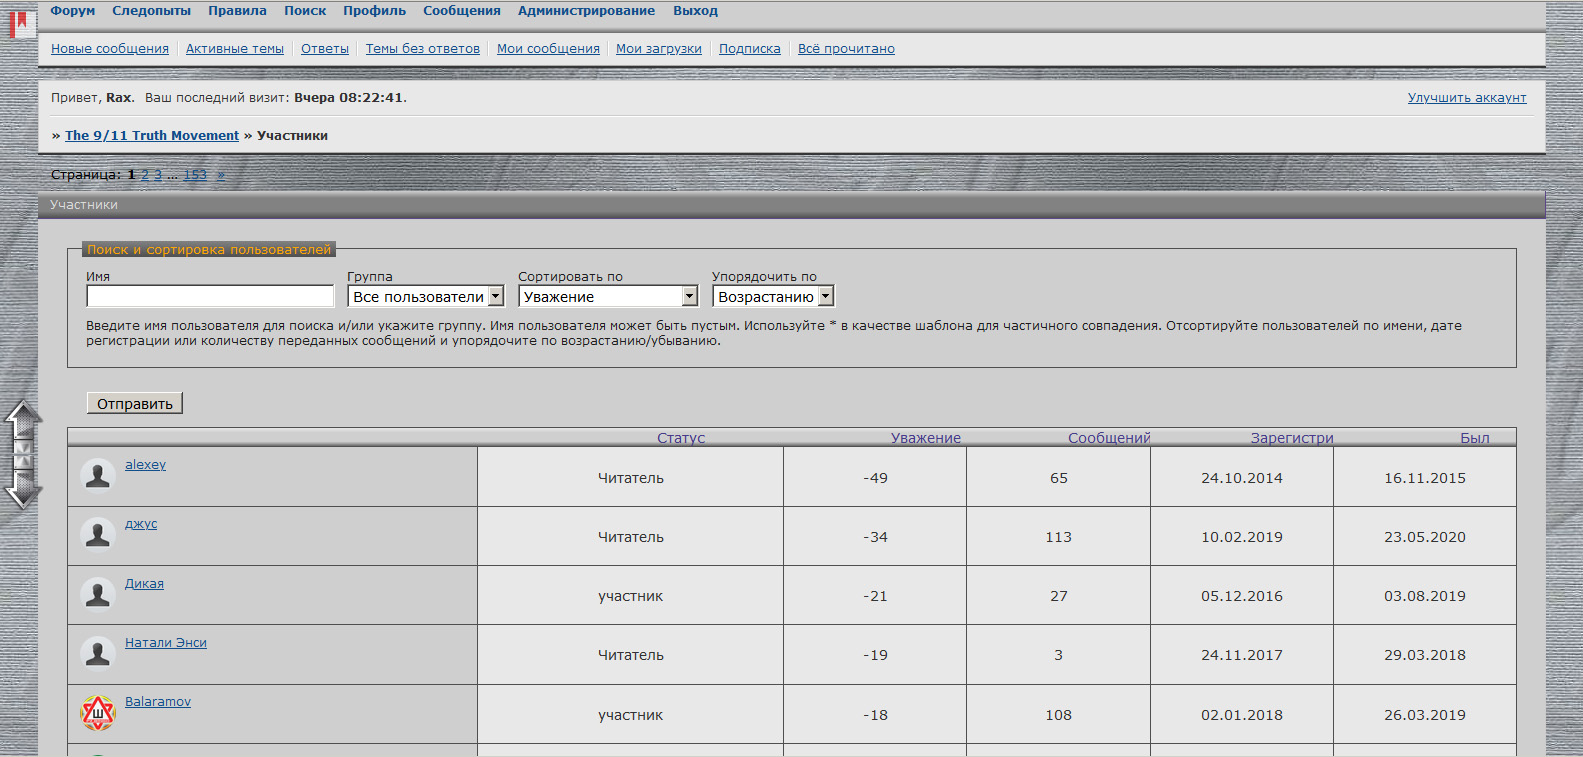Click last visit date 29.03.2018
Image resolution: width=1583 pixels, height=757 pixels.
pos(1425,655)
